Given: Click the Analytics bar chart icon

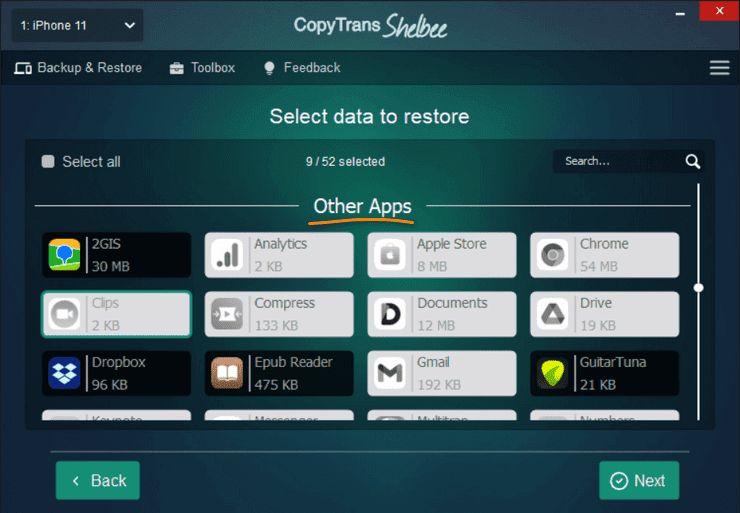Looking at the screenshot, I should coord(227,255).
